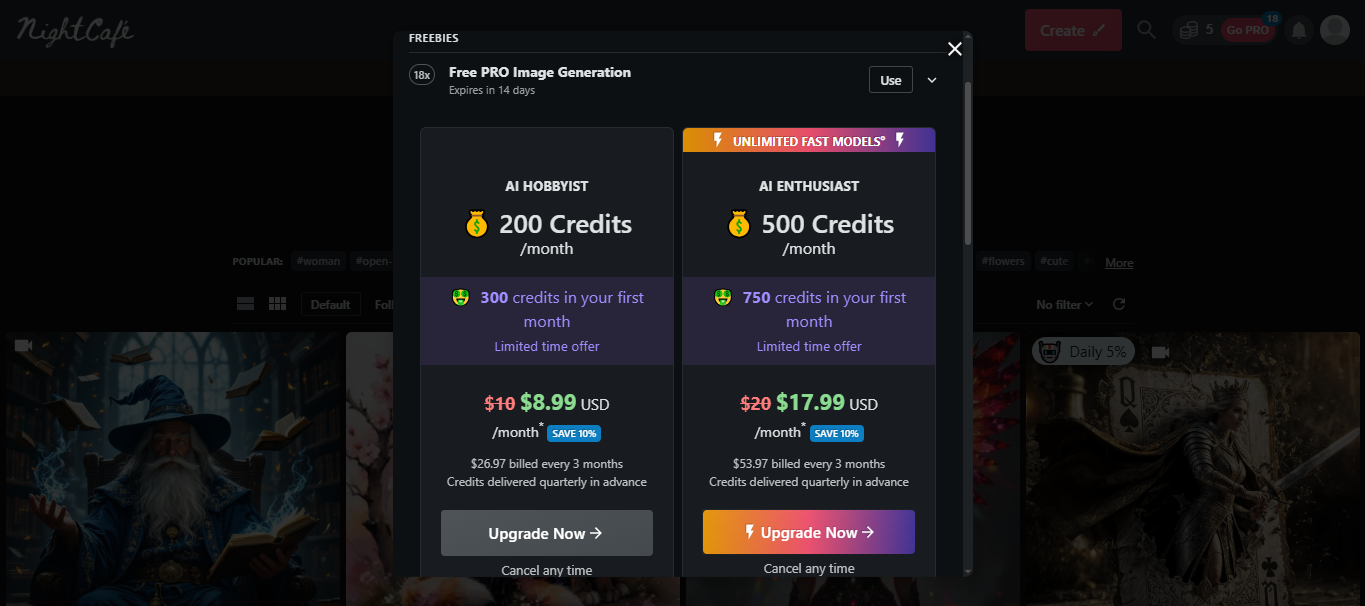Refresh the feed with the reload icon
The width and height of the screenshot is (1365, 606).
pyautogui.click(x=1119, y=304)
